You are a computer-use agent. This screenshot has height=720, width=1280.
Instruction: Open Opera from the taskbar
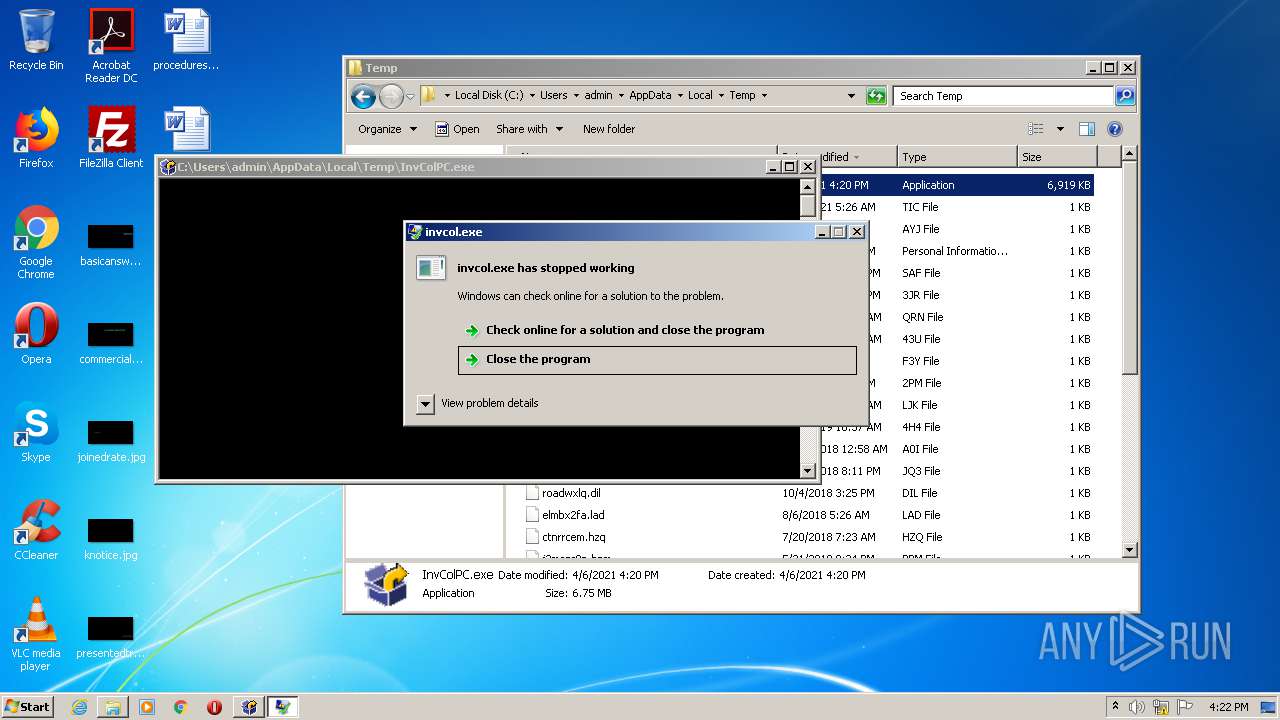(214, 707)
